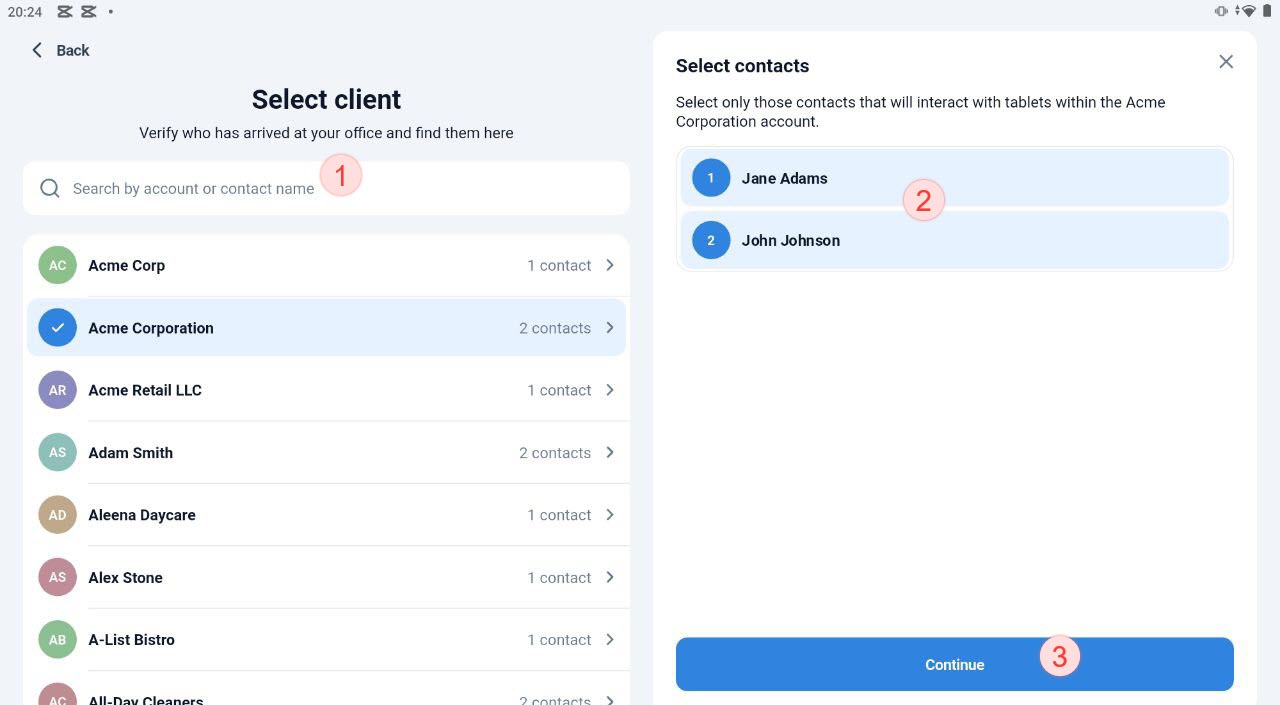
Task: Expand Acme Retail LLC chevron
Action: point(610,390)
